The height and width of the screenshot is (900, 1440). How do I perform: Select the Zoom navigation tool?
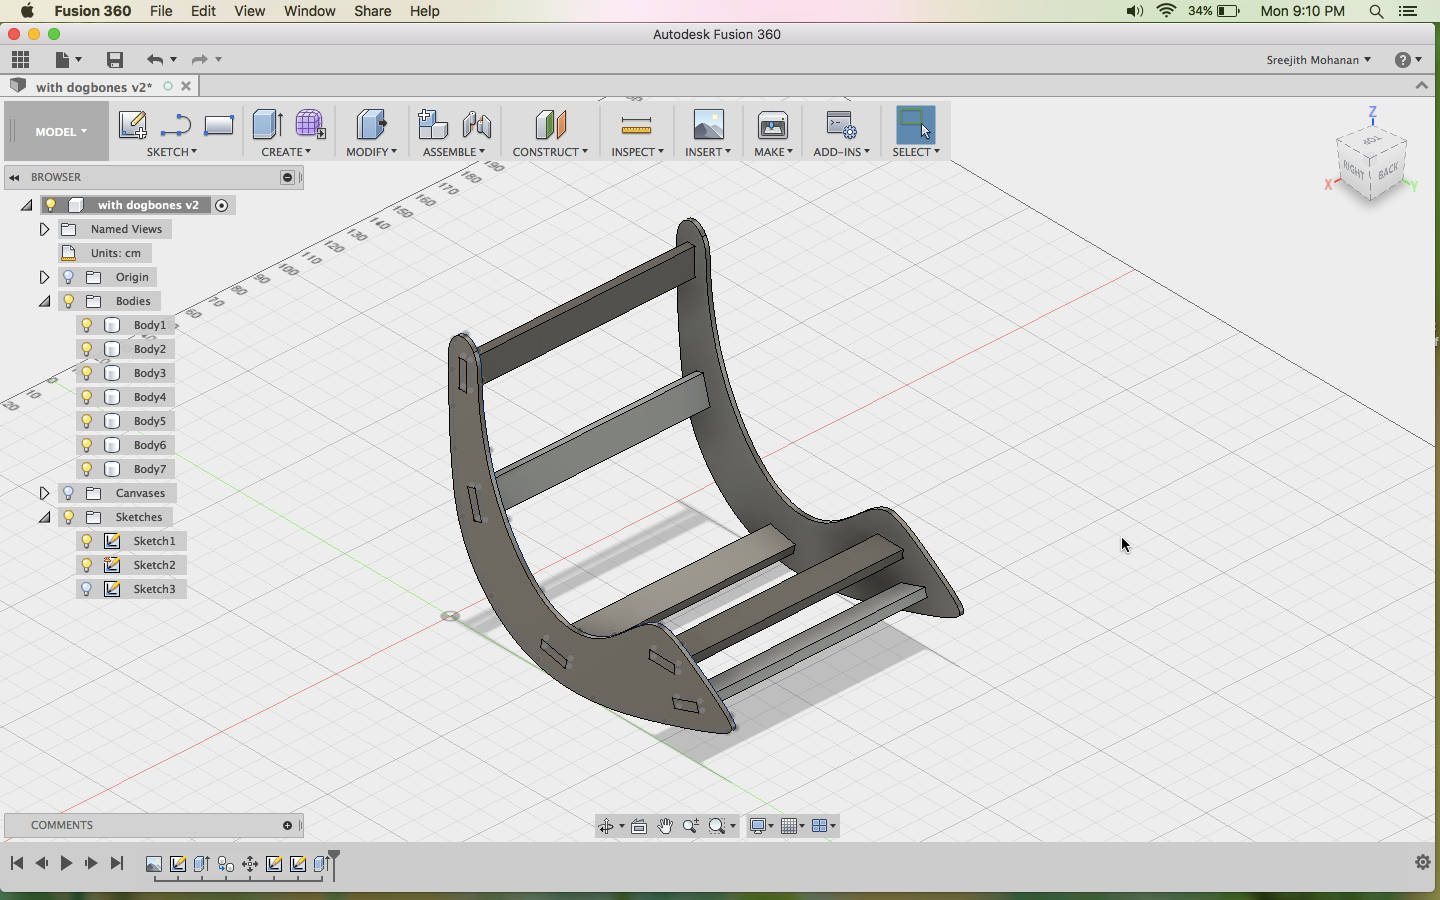(691, 826)
